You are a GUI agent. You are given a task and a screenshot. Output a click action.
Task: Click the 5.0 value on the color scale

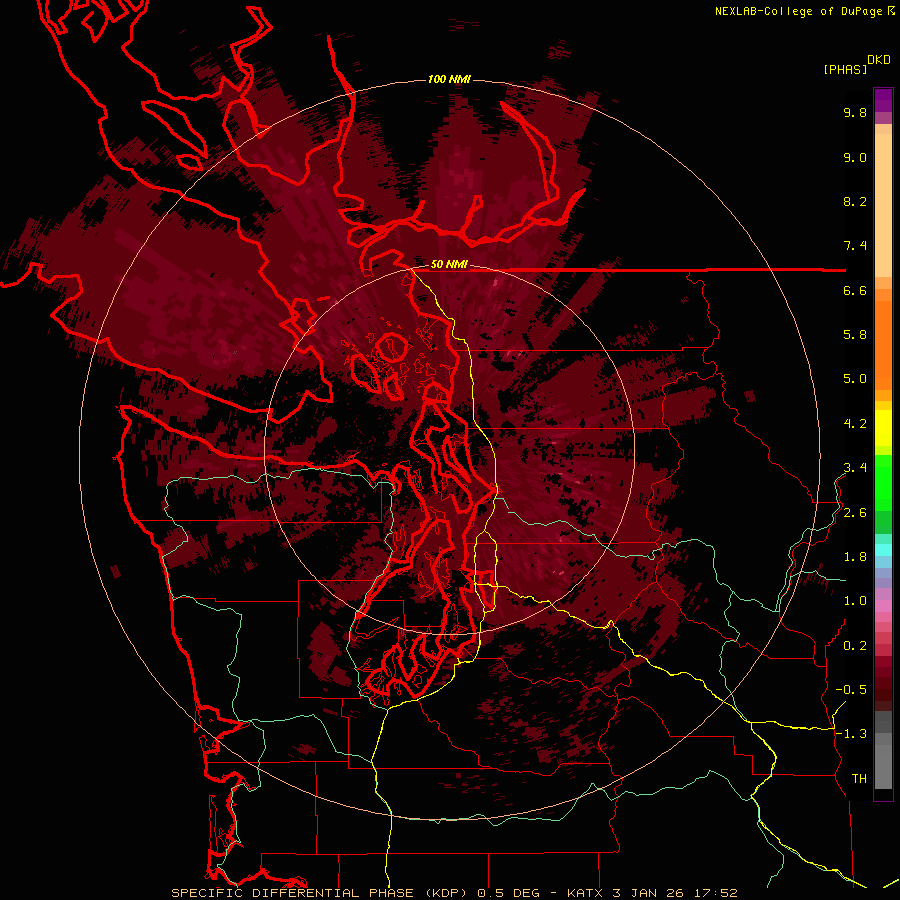[855, 379]
